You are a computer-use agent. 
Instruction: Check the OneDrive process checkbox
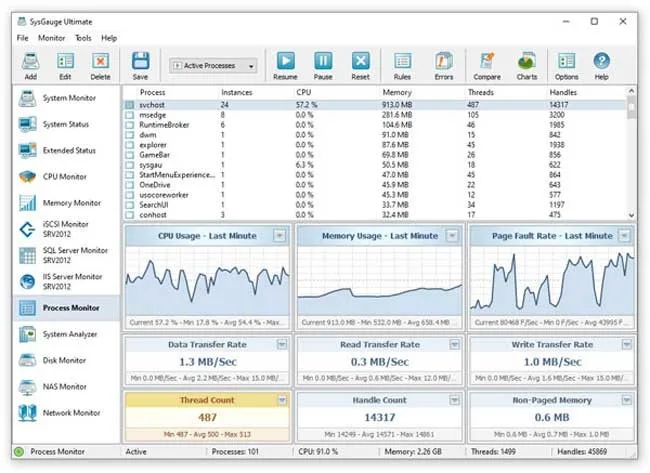click(130, 185)
